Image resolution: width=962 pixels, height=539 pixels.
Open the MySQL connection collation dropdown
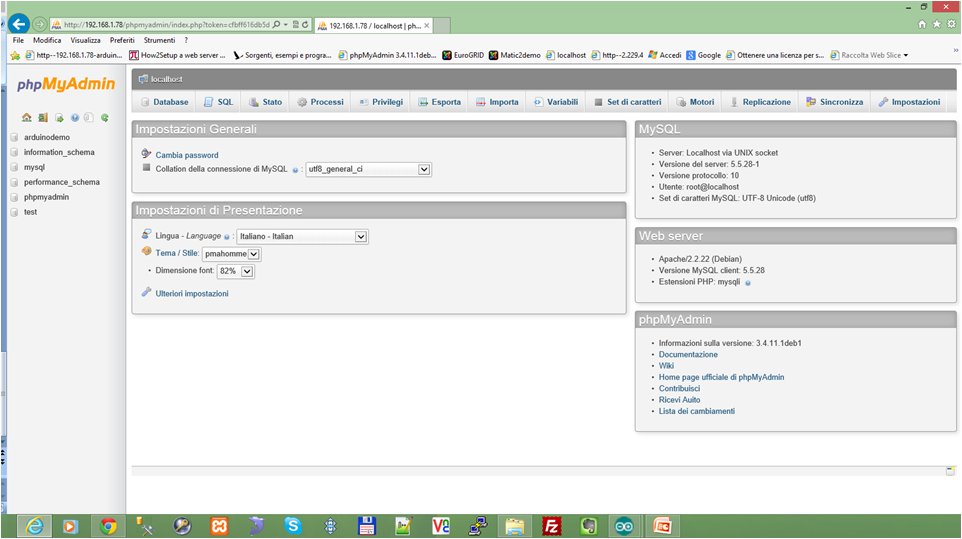(368, 169)
